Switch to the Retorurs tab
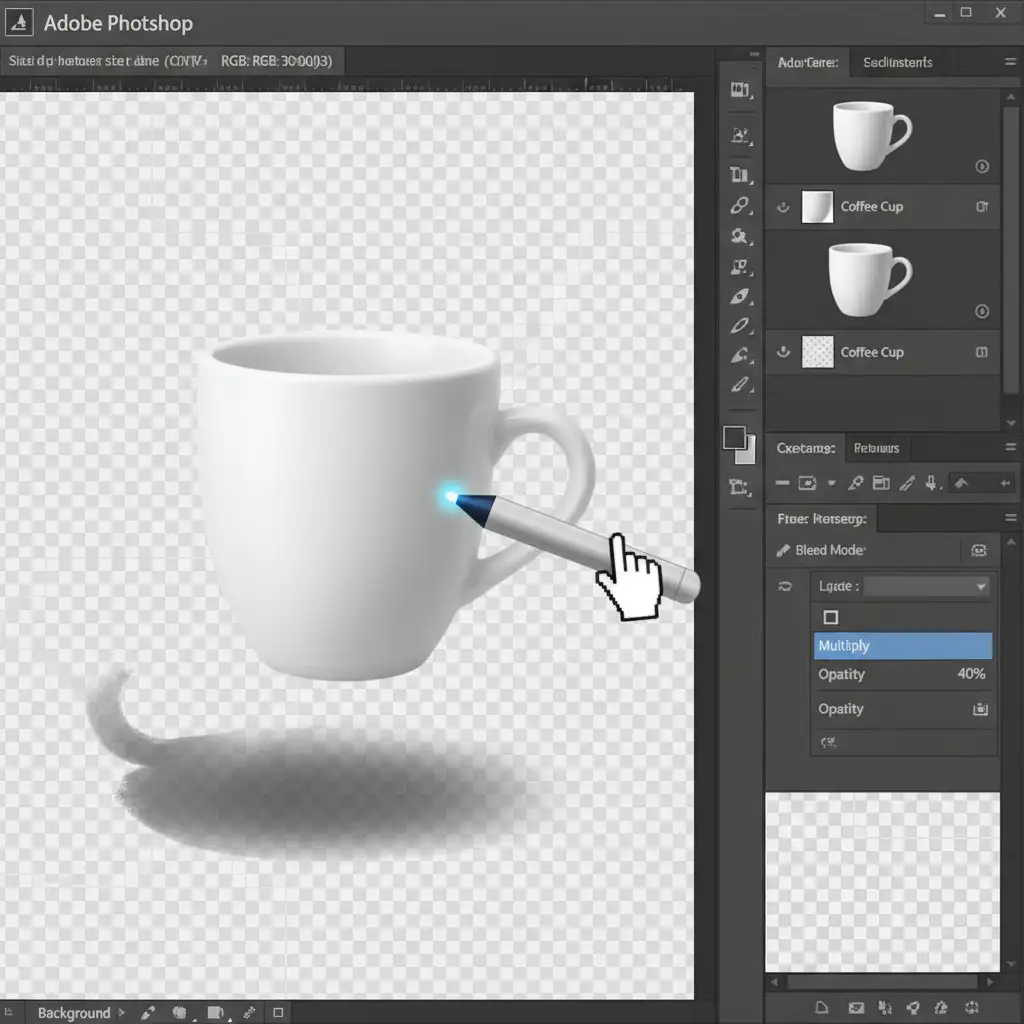 876,448
